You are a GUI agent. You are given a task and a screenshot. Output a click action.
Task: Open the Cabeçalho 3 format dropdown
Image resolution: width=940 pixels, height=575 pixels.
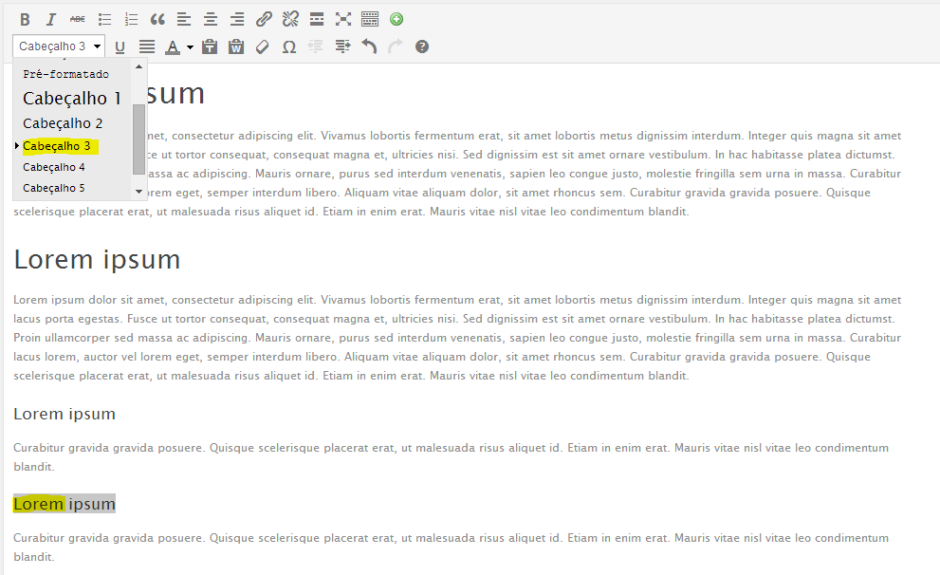pyautogui.click(x=59, y=46)
